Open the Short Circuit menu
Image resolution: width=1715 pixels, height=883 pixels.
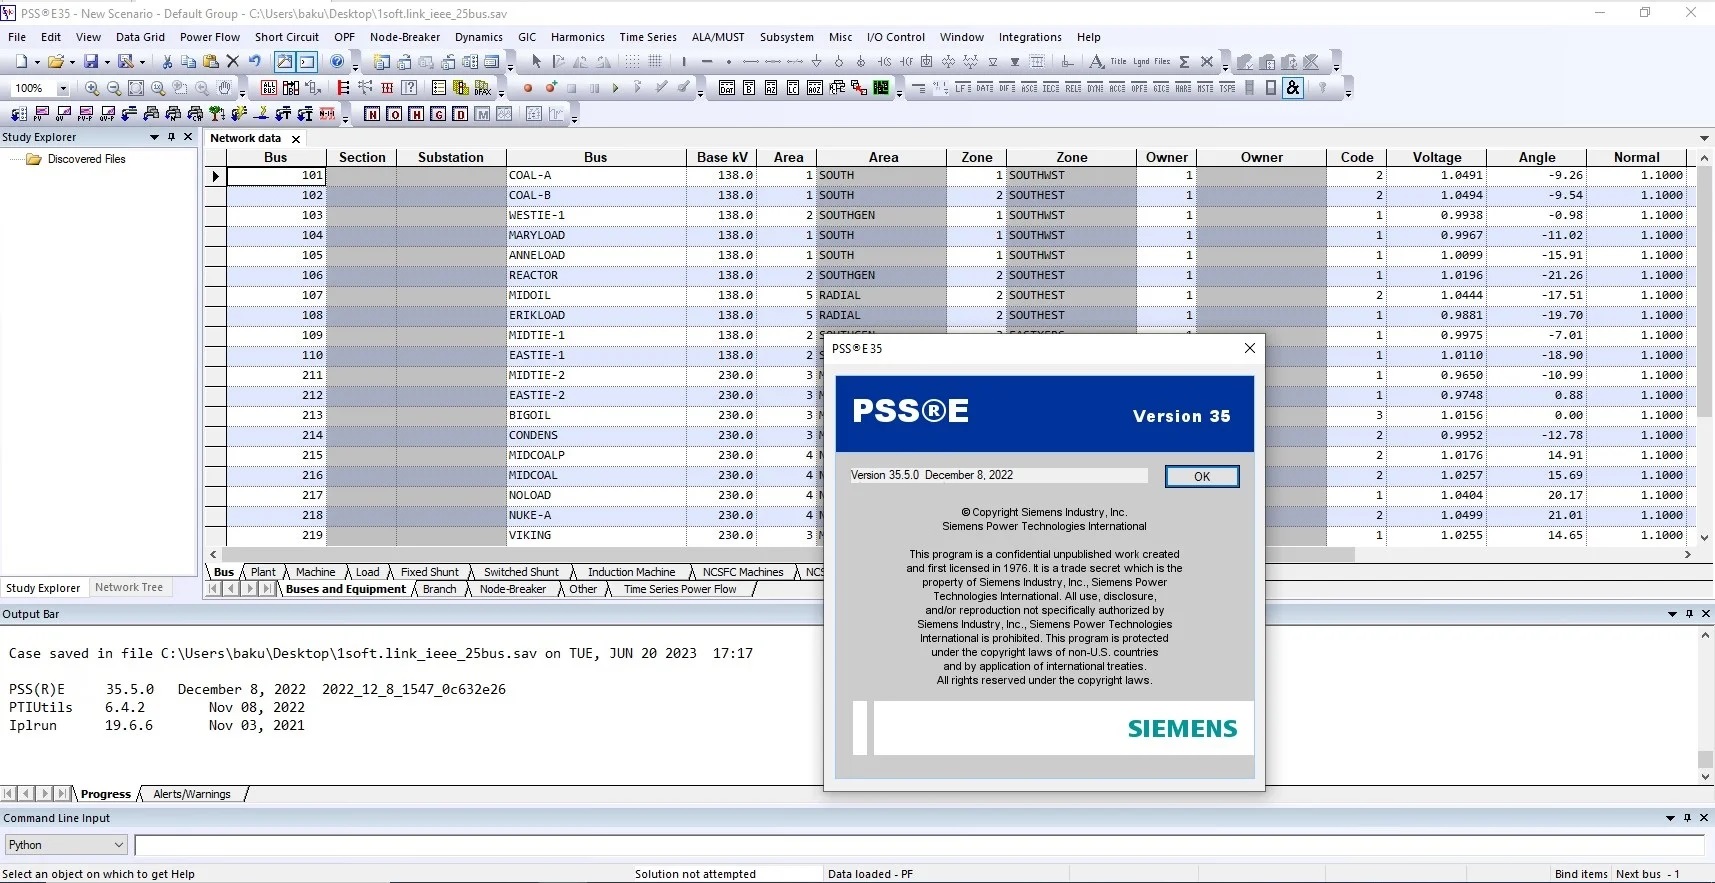coord(287,37)
